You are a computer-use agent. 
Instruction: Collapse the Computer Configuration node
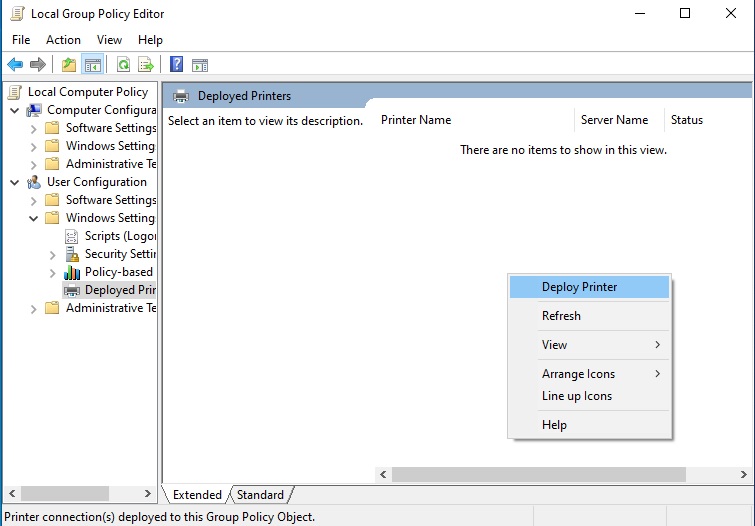(x=15, y=111)
